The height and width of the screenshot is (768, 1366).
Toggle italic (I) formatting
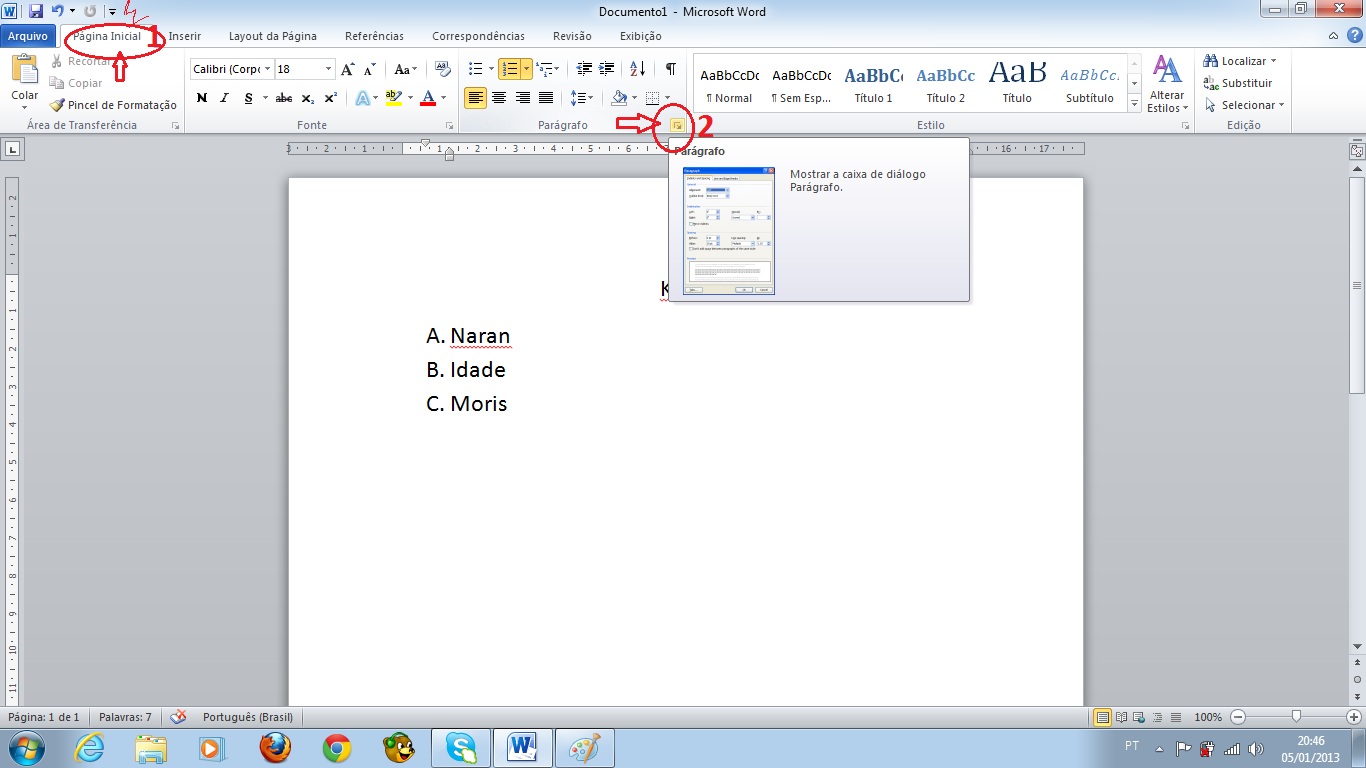click(x=224, y=98)
